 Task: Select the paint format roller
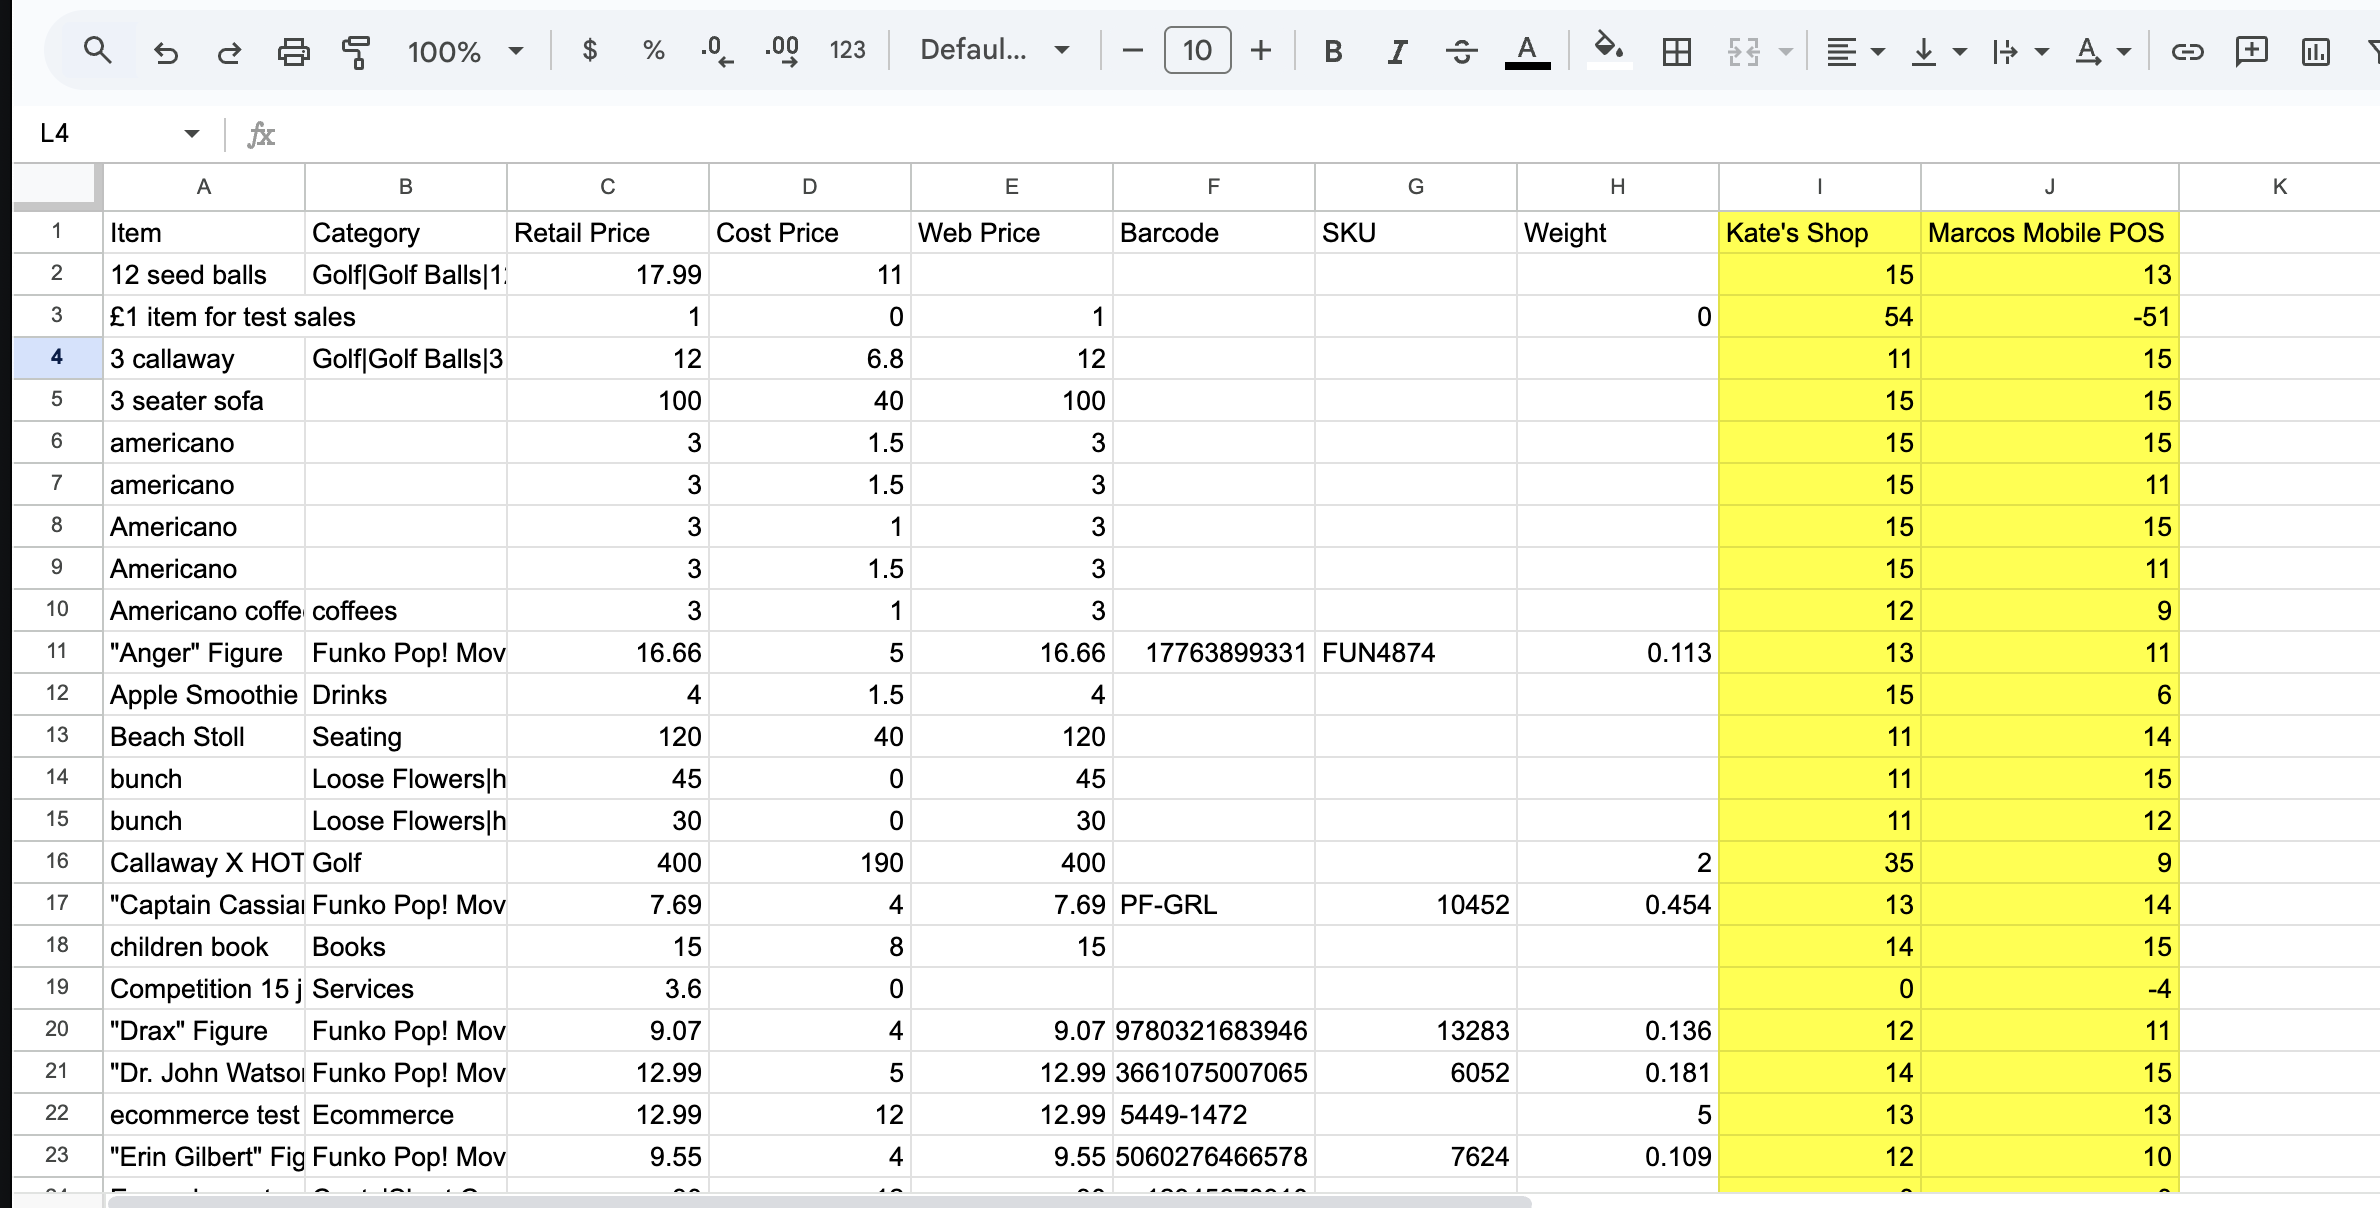[x=356, y=51]
